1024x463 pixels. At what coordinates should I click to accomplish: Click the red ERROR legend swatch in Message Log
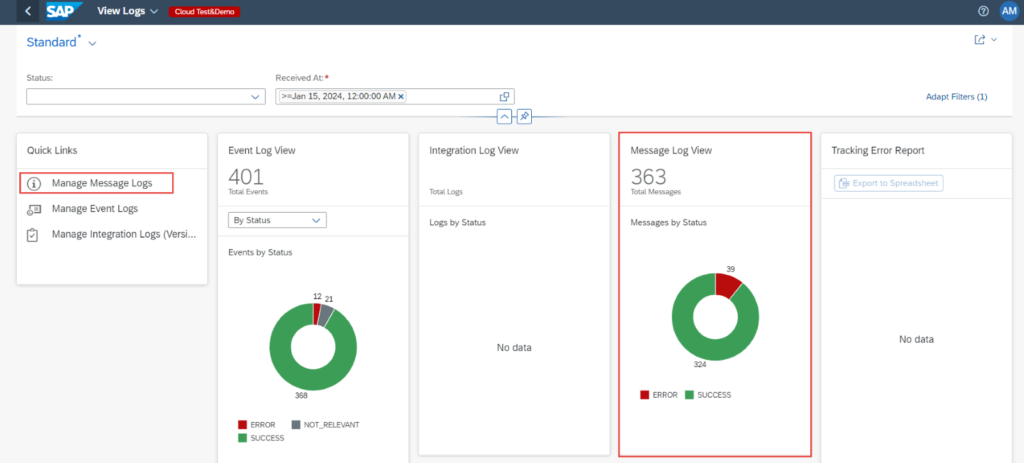click(x=645, y=395)
